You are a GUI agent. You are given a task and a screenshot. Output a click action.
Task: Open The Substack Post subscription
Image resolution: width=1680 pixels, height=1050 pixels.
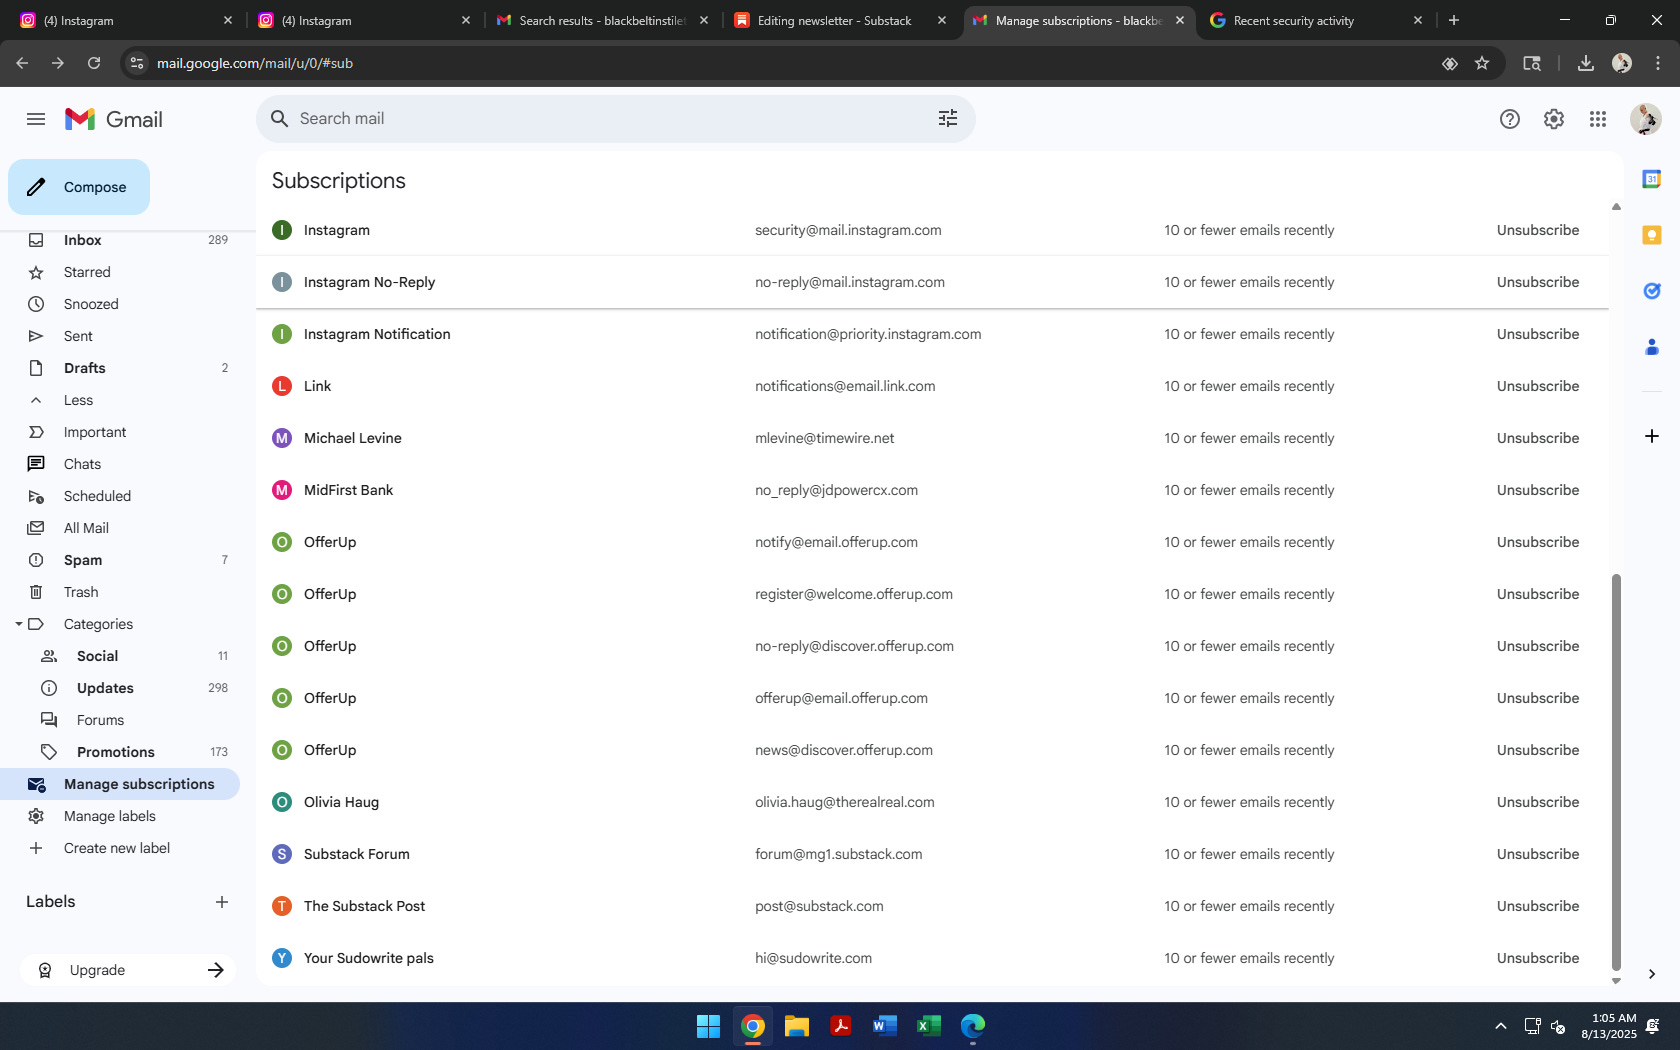click(932, 906)
